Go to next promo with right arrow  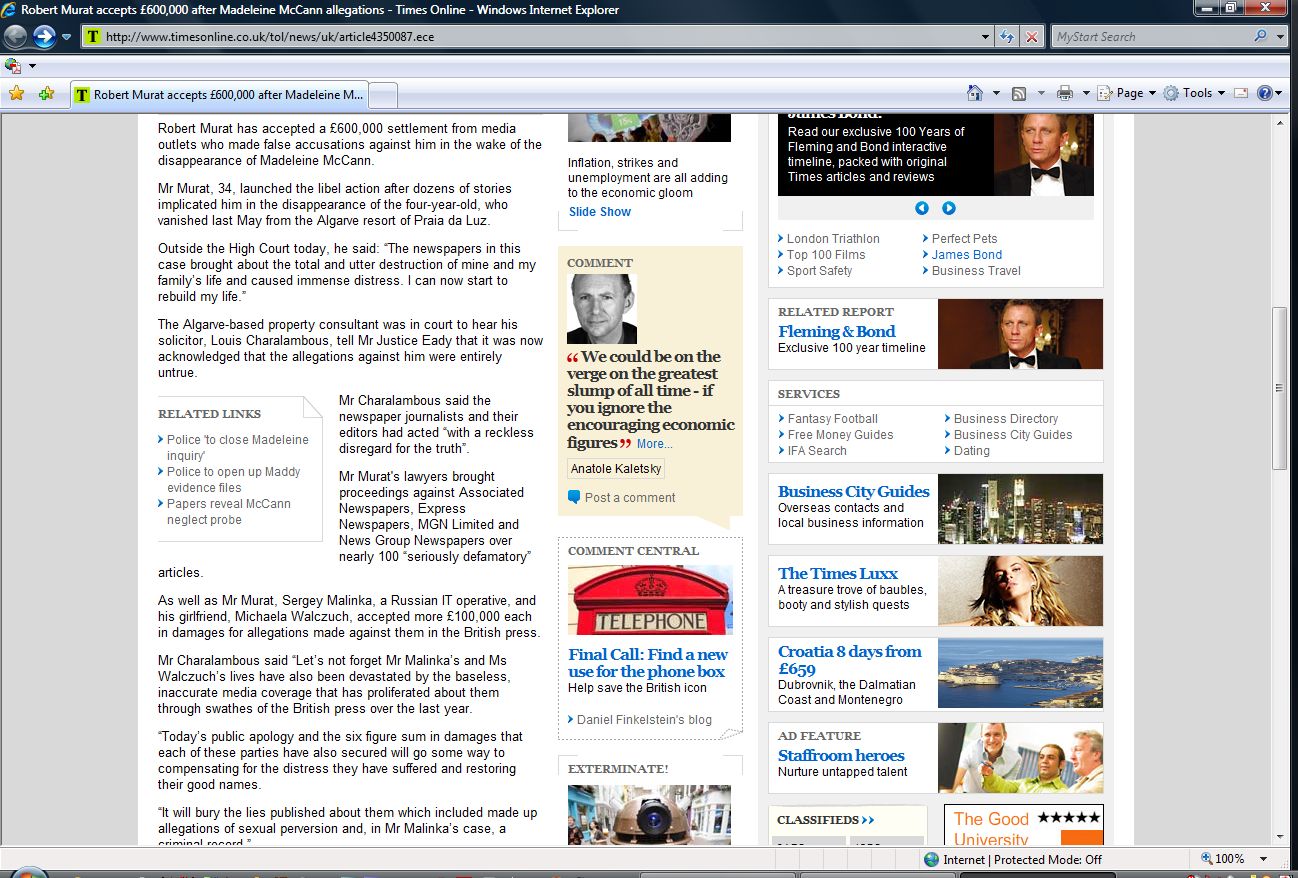pos(949,208)
